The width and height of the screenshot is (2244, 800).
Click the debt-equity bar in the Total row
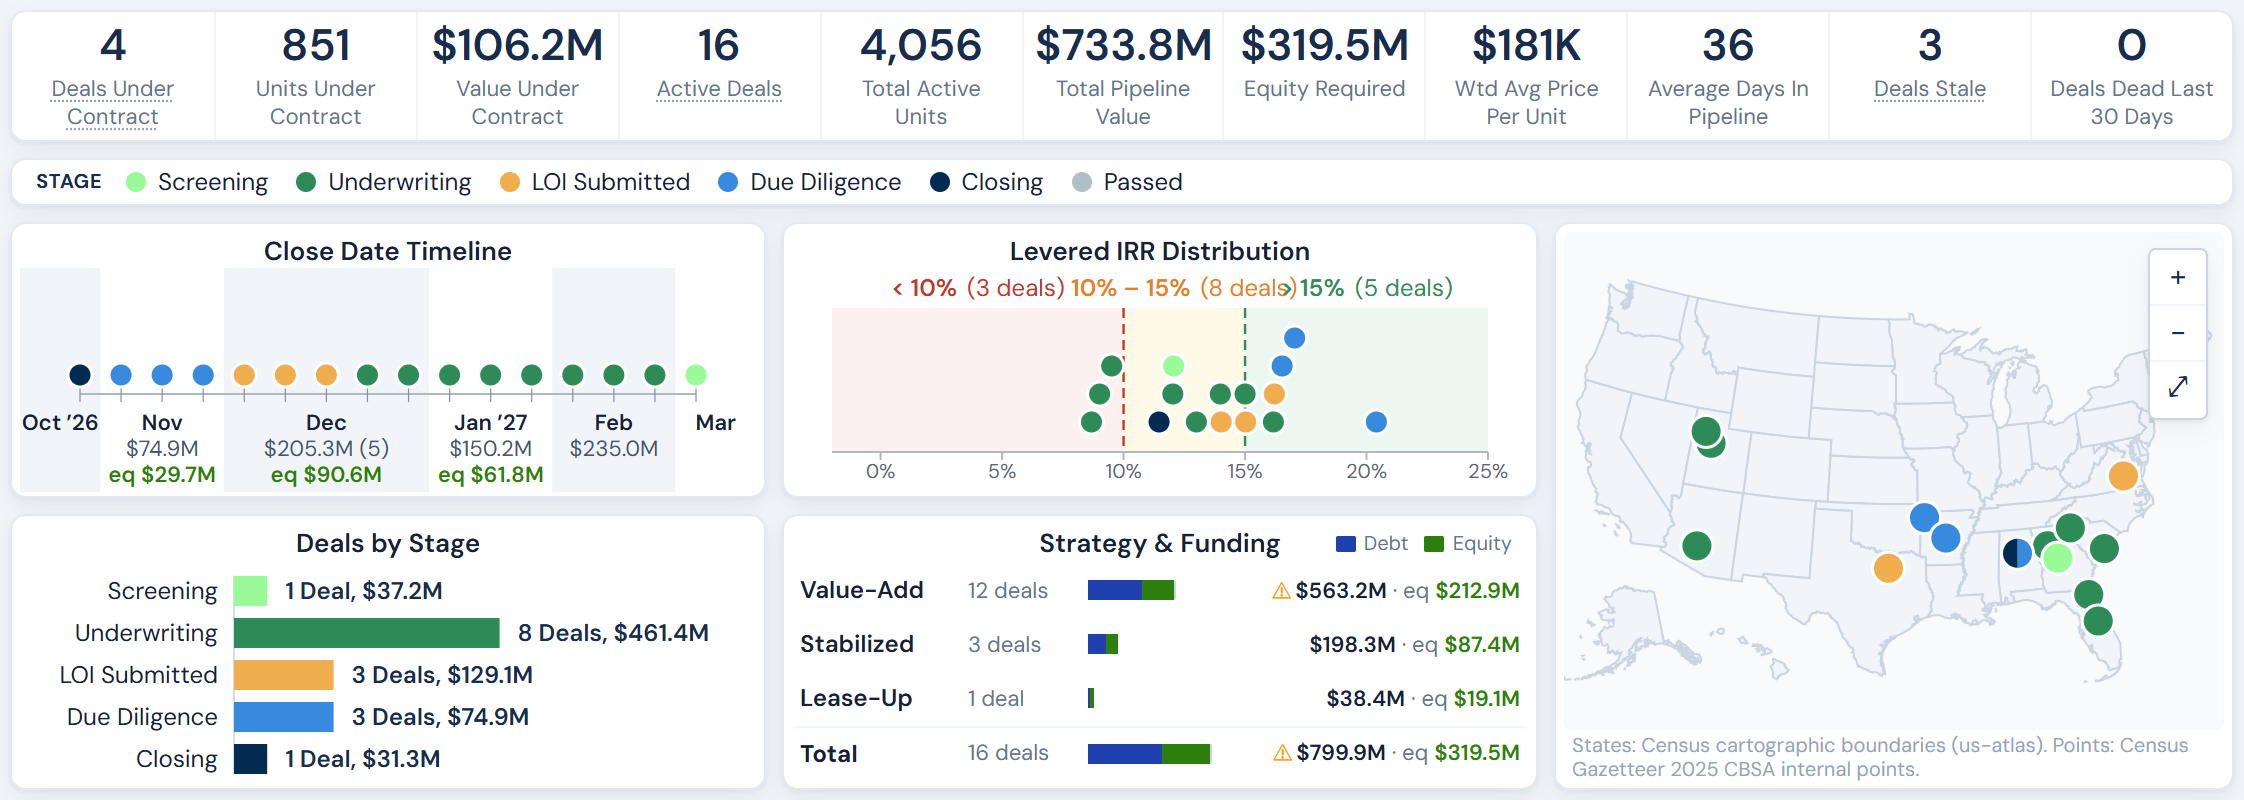pos(1150,753)
